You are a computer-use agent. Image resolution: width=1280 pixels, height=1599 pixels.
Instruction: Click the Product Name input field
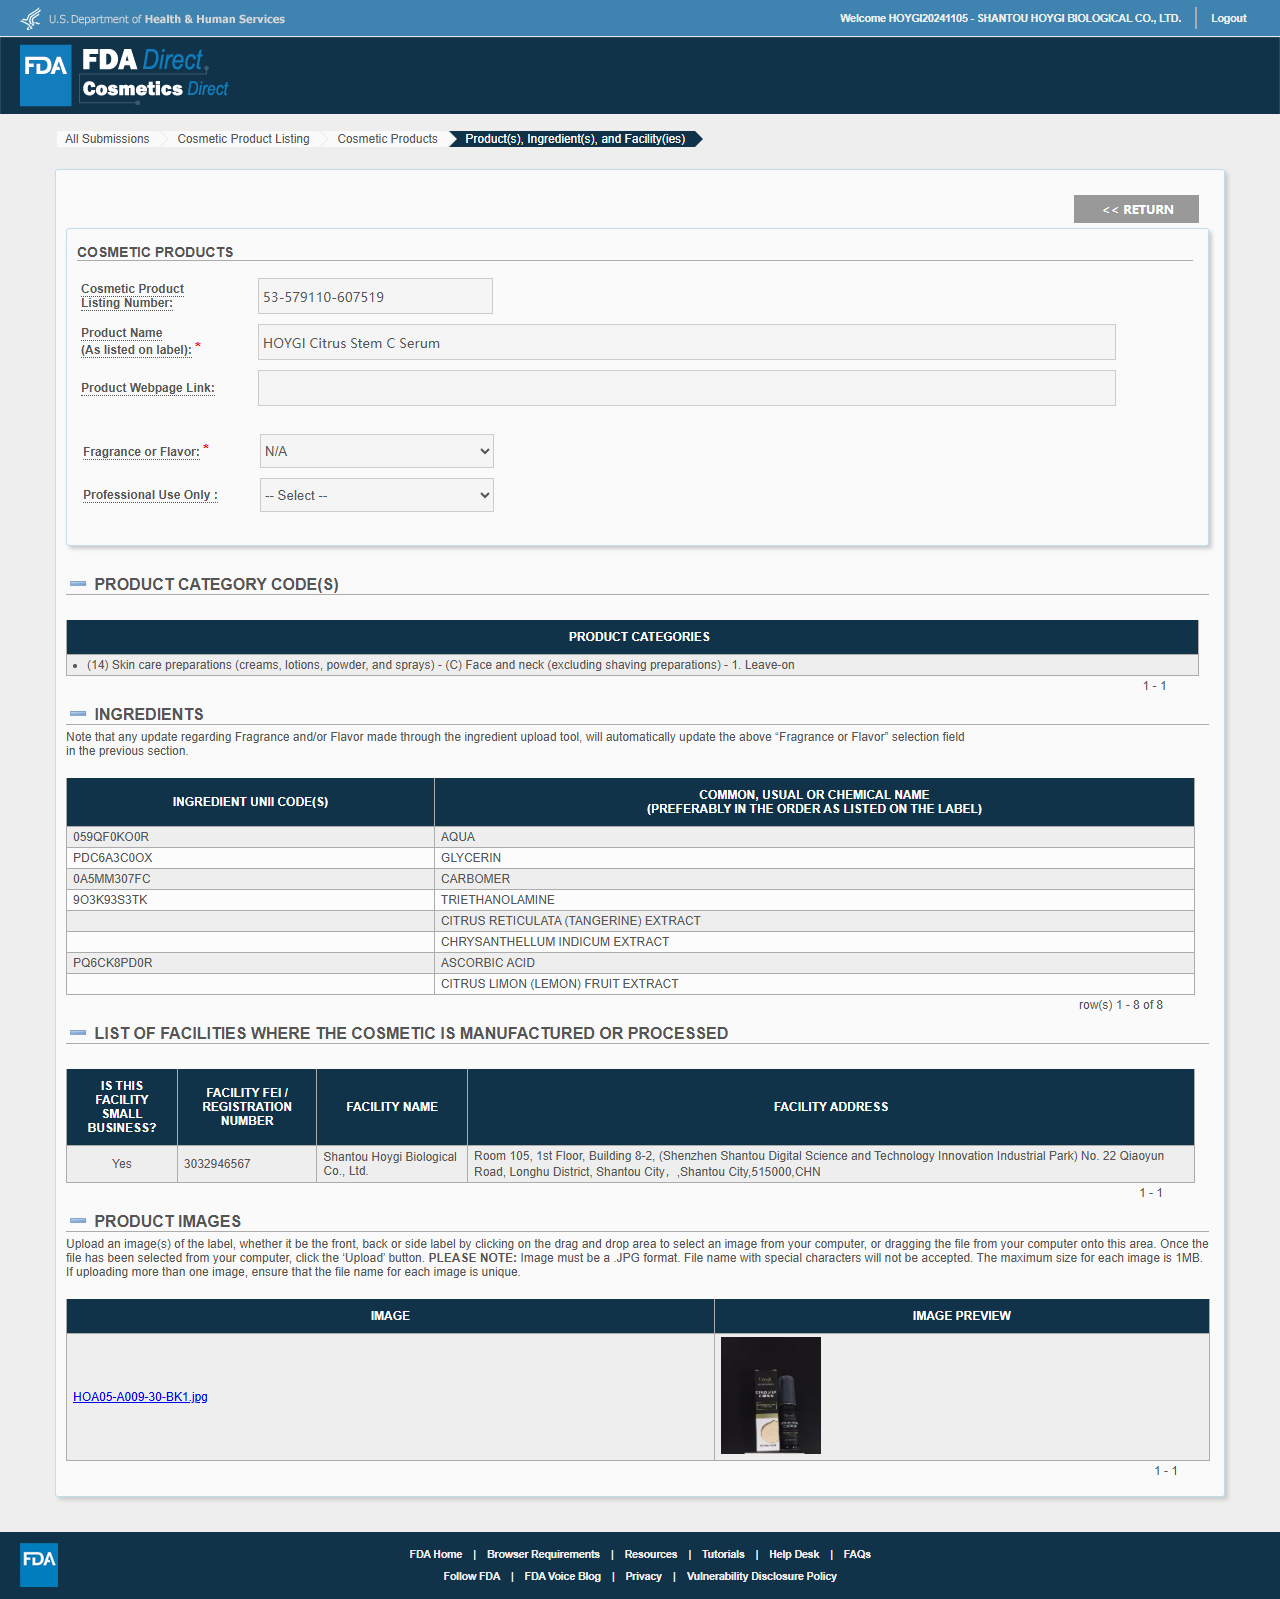pos(686,342)
